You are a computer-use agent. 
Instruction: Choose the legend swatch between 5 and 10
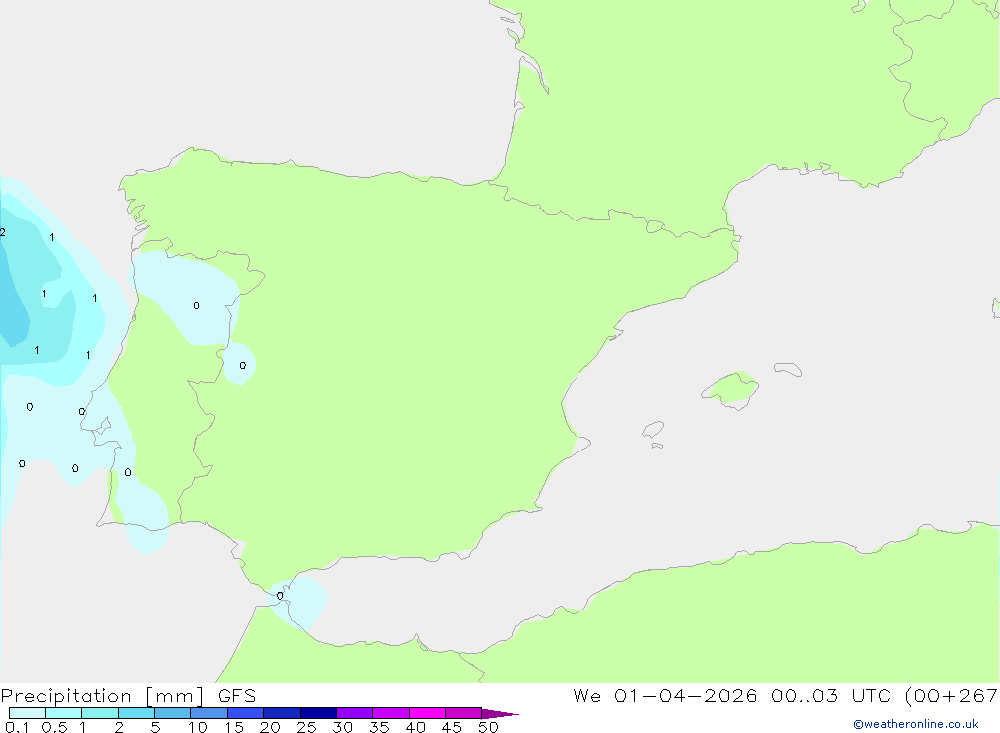tap(173, 713)
